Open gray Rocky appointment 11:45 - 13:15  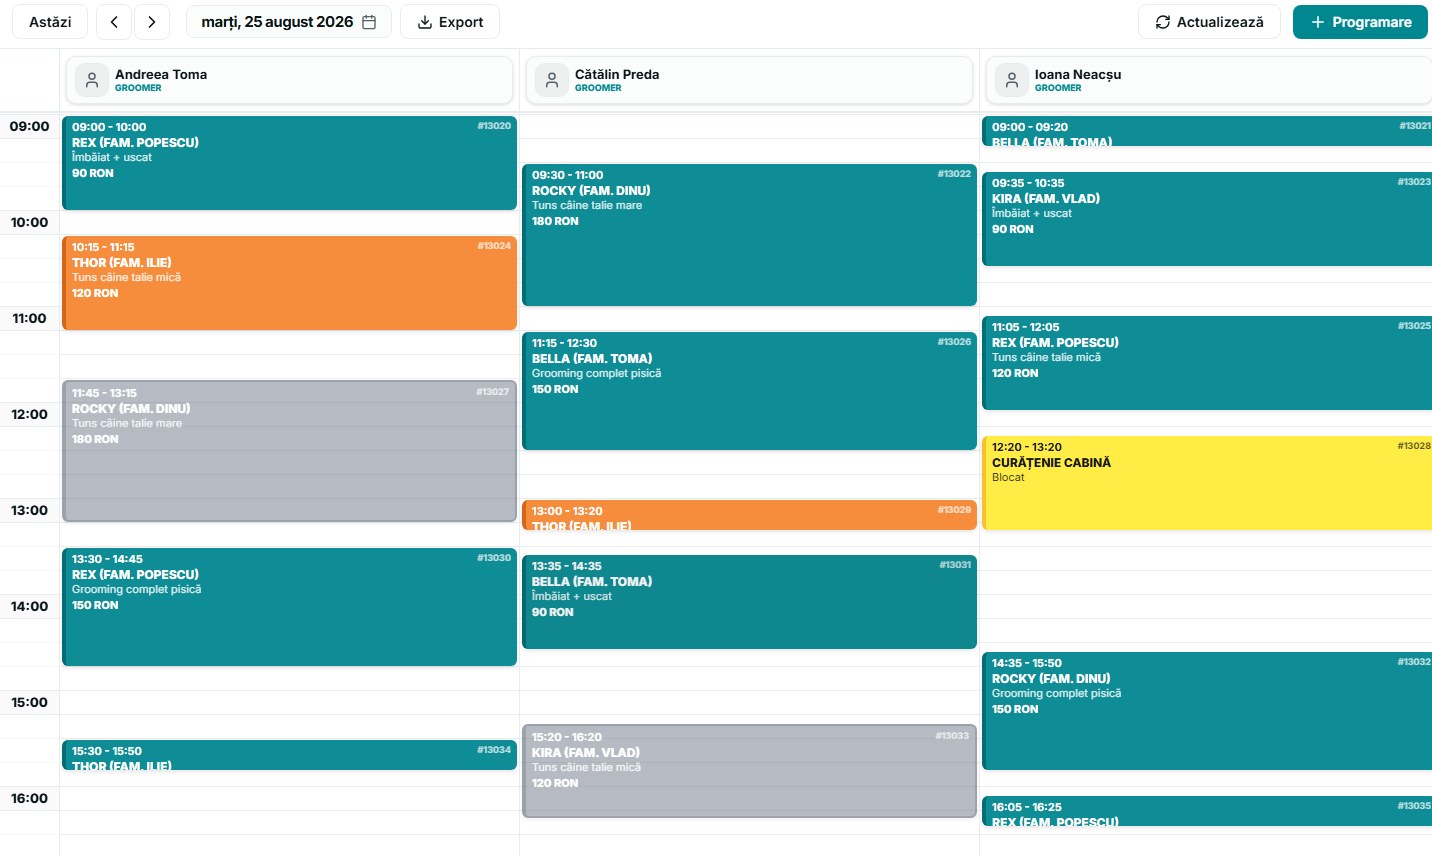click(x=289, y=451)
